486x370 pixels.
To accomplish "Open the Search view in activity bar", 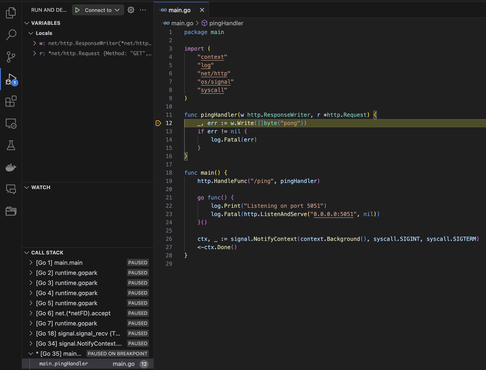I will click(x=11, y=35).
